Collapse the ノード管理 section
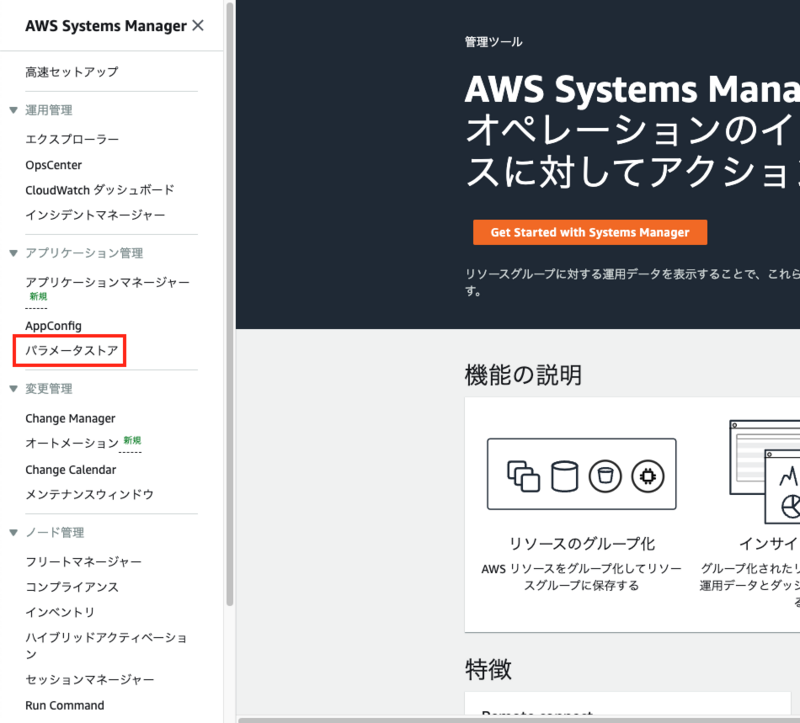 14,532
